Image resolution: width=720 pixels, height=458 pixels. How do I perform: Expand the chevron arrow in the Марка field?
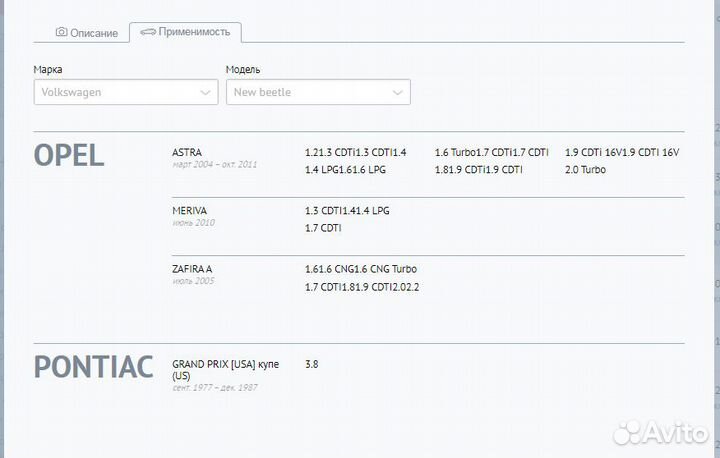click(x=206, y=92)
